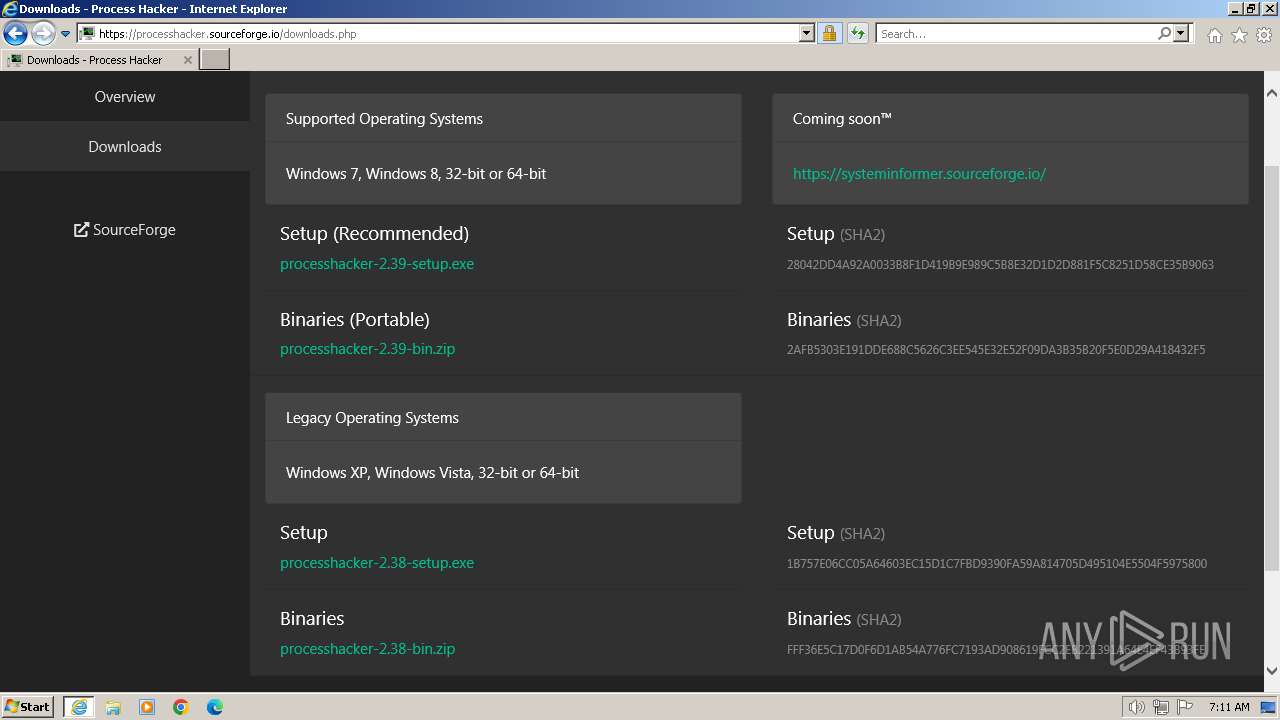
Task: Open the Tools gear icon
Action: pyautogui.click(x=1264, y=35)
